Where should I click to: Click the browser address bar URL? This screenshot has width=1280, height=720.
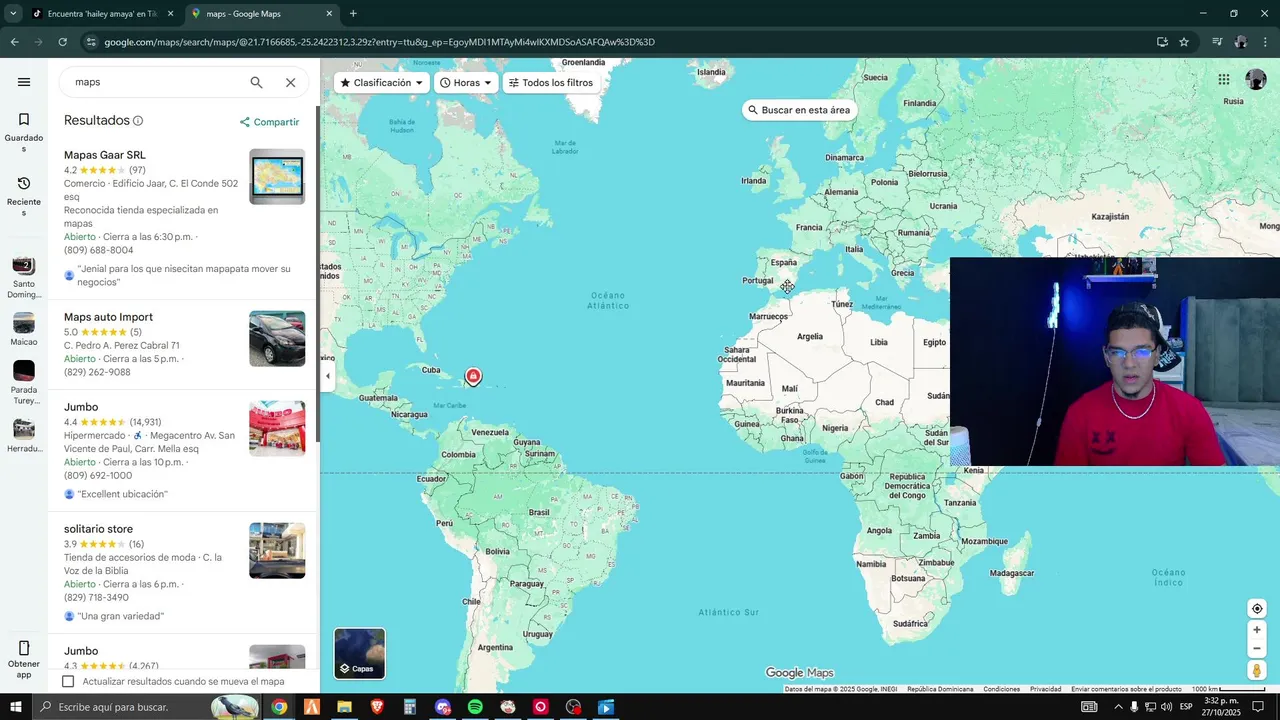coord(380,42)
